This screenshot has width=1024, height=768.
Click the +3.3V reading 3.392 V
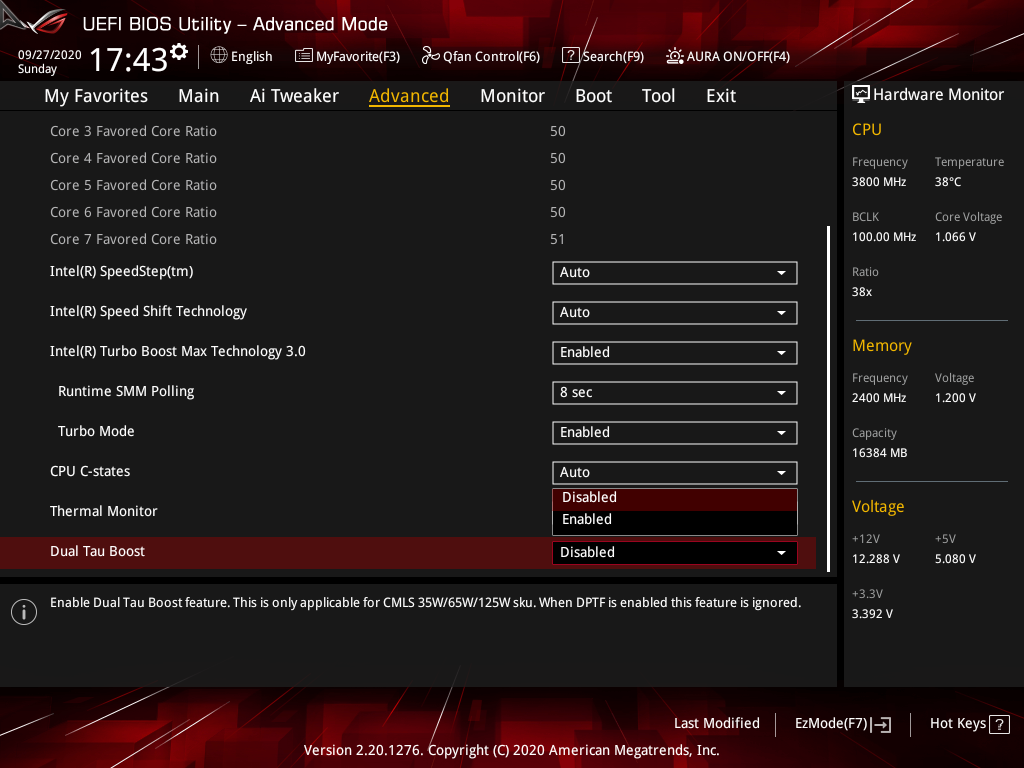(872, 614)
